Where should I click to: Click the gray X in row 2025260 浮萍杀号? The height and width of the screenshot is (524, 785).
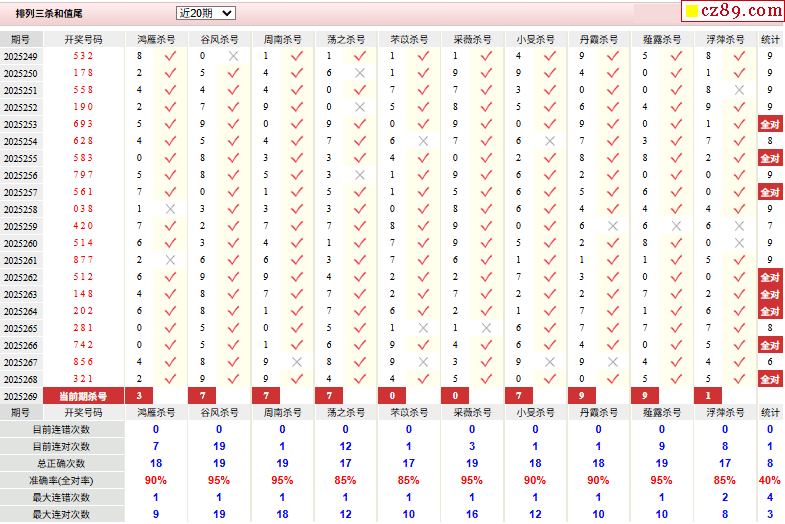pyautogui.click(x=739, y=243)
